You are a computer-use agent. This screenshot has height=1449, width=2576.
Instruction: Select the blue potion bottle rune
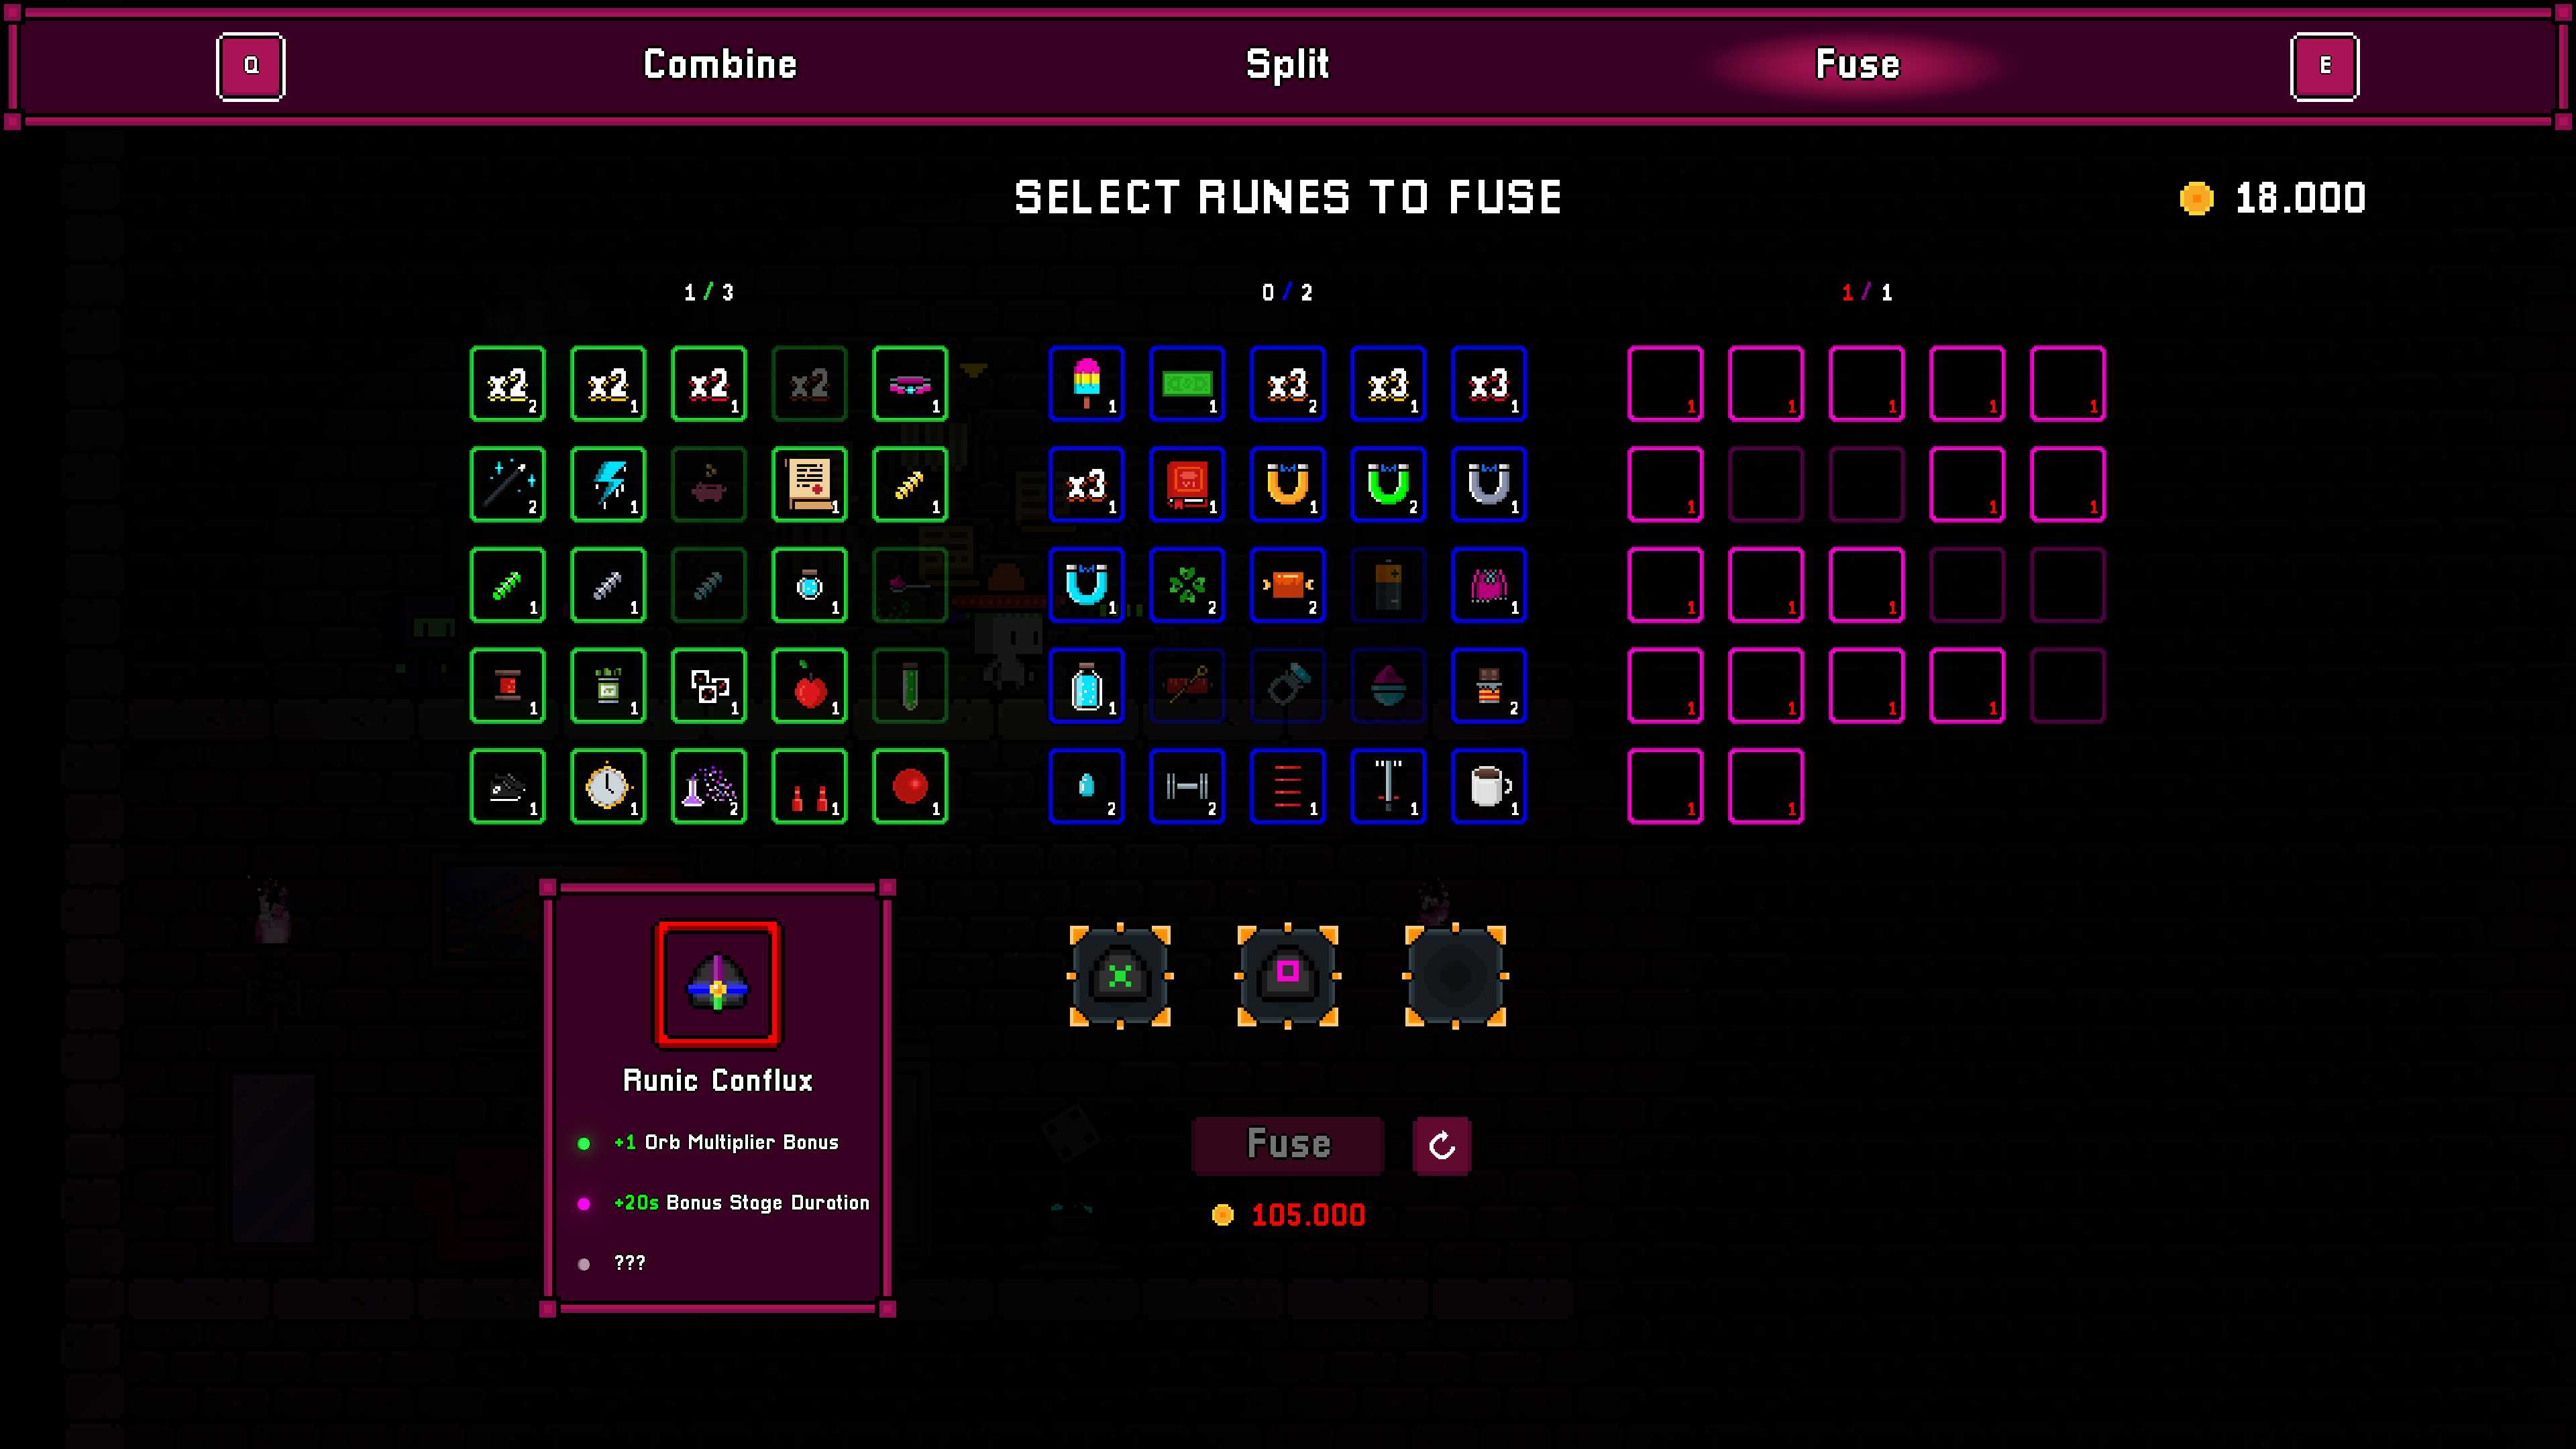click(1086, 686)
